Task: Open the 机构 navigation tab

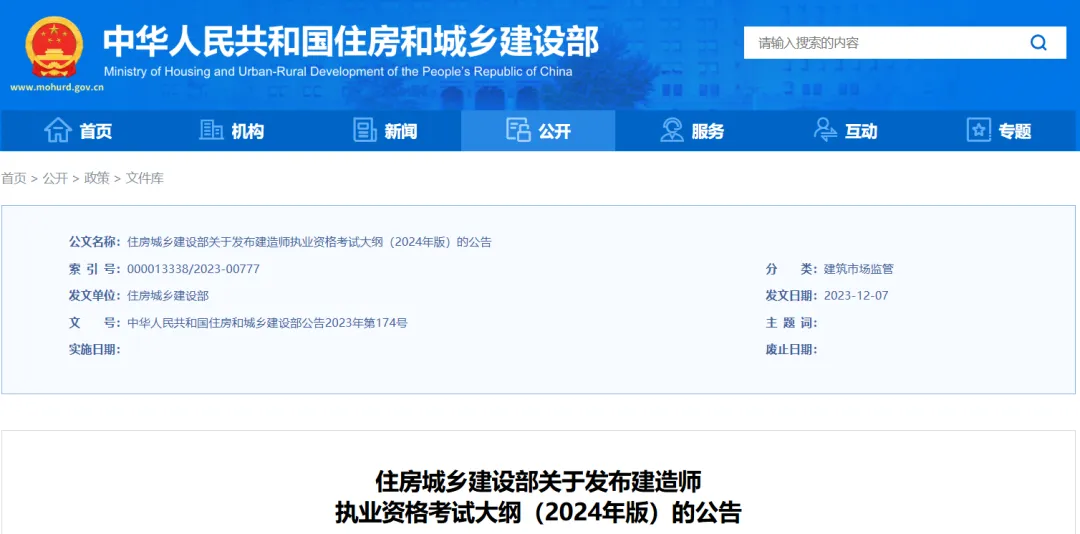Action: click(231, 130)
